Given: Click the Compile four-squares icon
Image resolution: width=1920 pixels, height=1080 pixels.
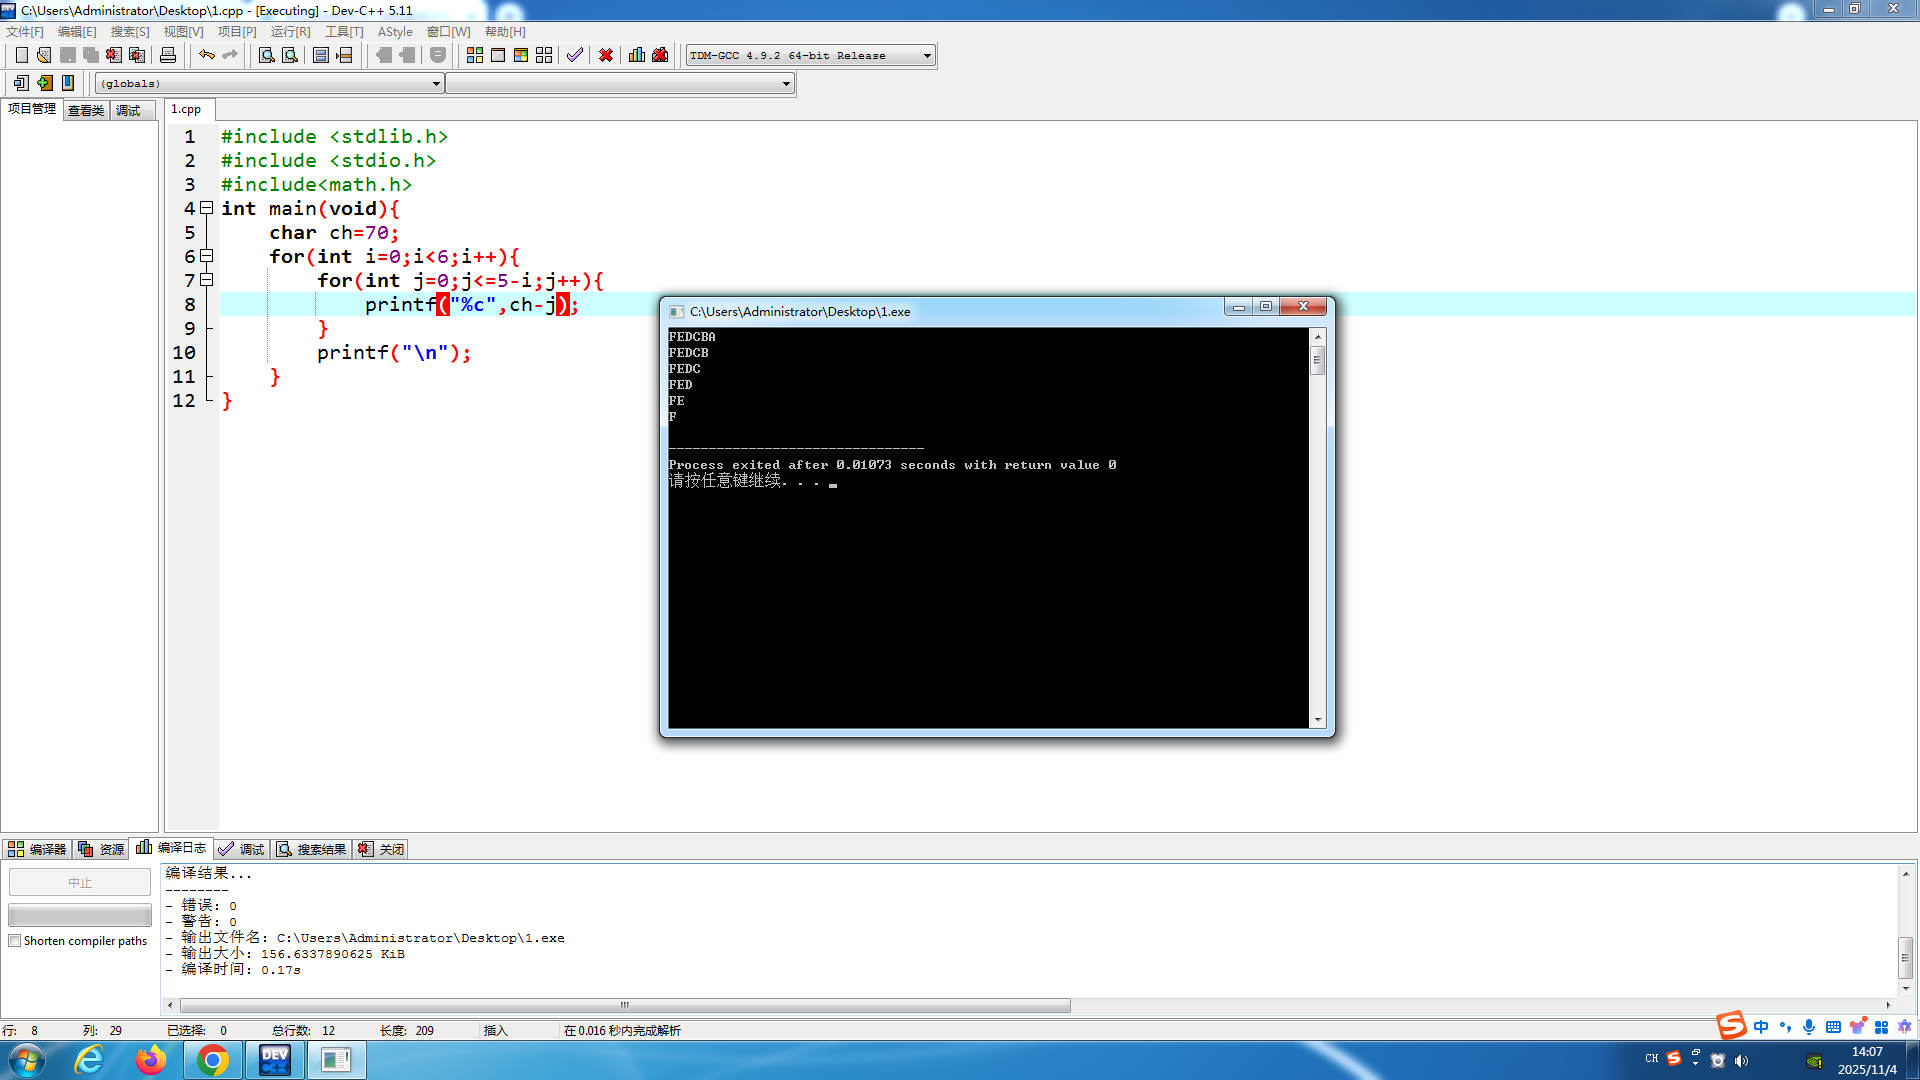Looking at the screenshot, I should pos(475,55).
